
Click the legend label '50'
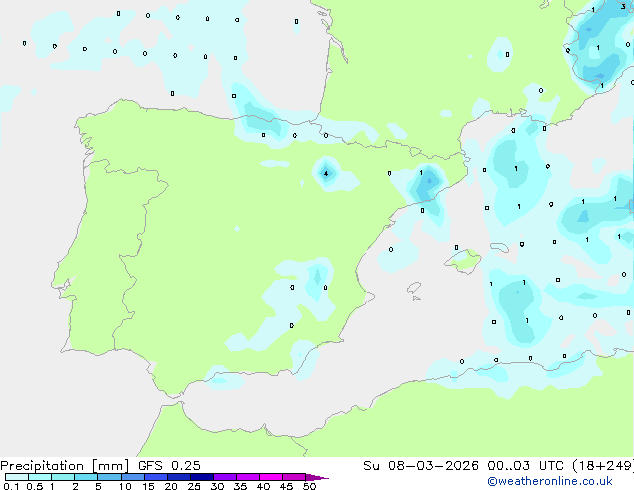tap(310, 486)
